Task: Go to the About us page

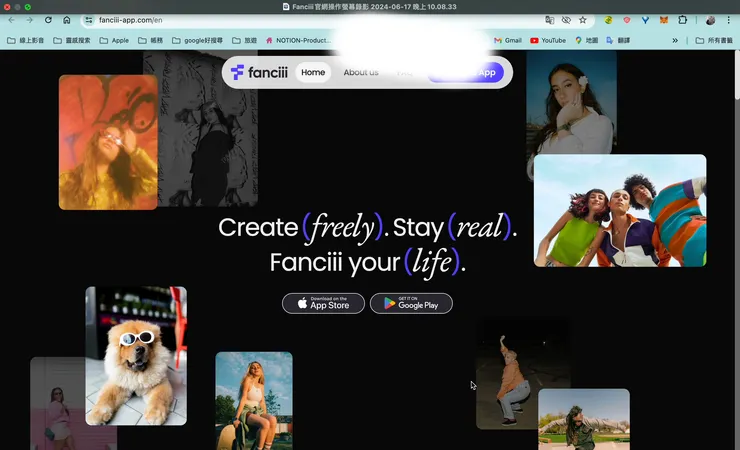Action: pos(361,72)
